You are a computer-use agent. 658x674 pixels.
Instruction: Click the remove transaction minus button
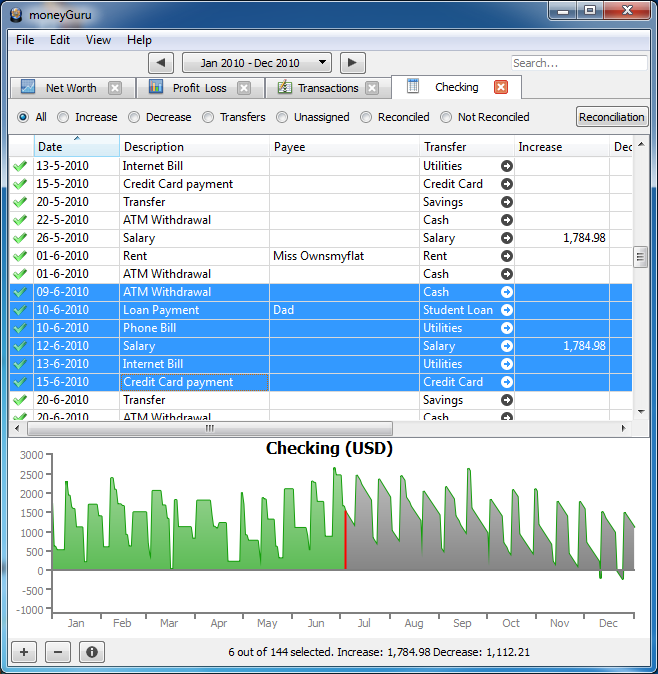[x=57, y=652]
